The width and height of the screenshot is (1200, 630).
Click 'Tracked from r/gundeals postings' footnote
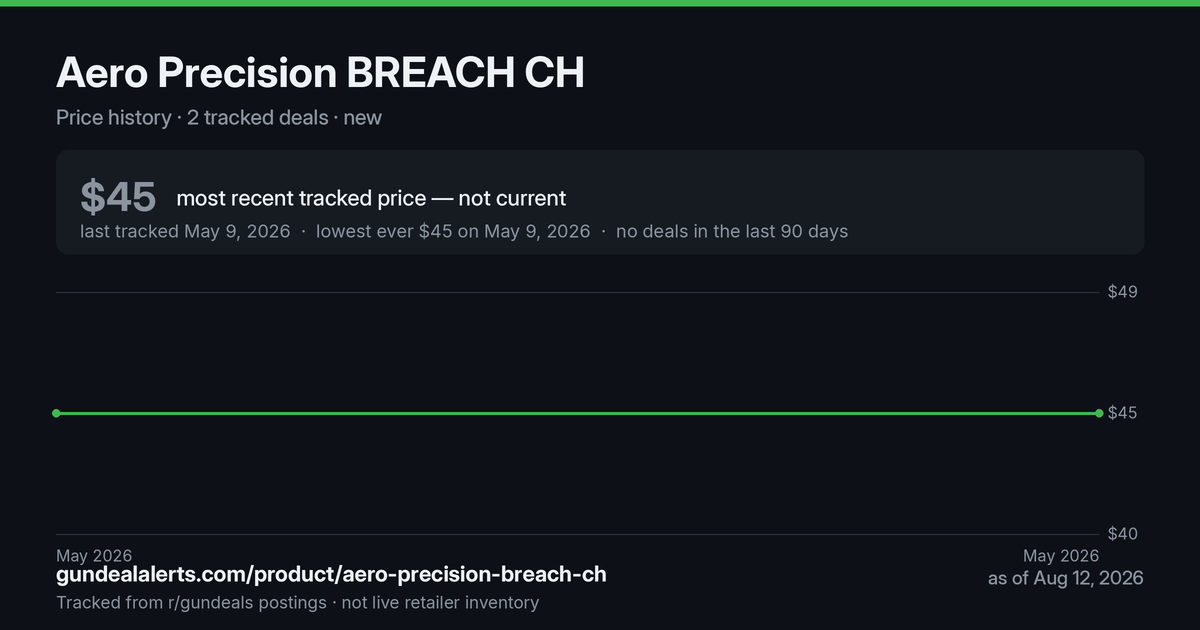tap(191, 603)
